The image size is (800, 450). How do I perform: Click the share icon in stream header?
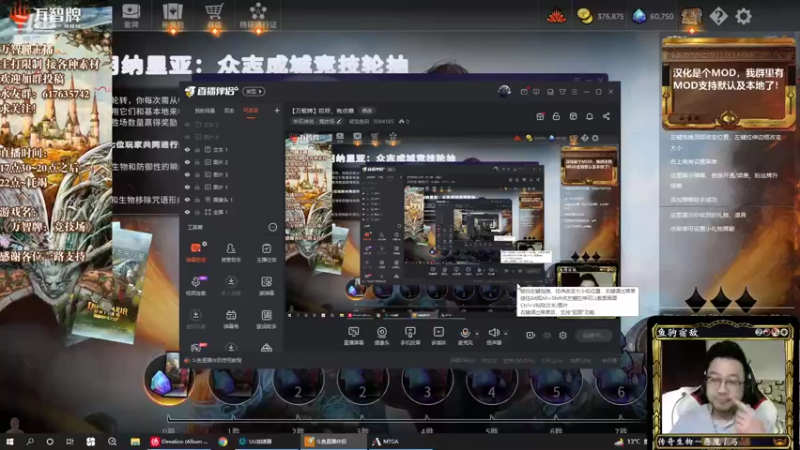pos(606,116)
